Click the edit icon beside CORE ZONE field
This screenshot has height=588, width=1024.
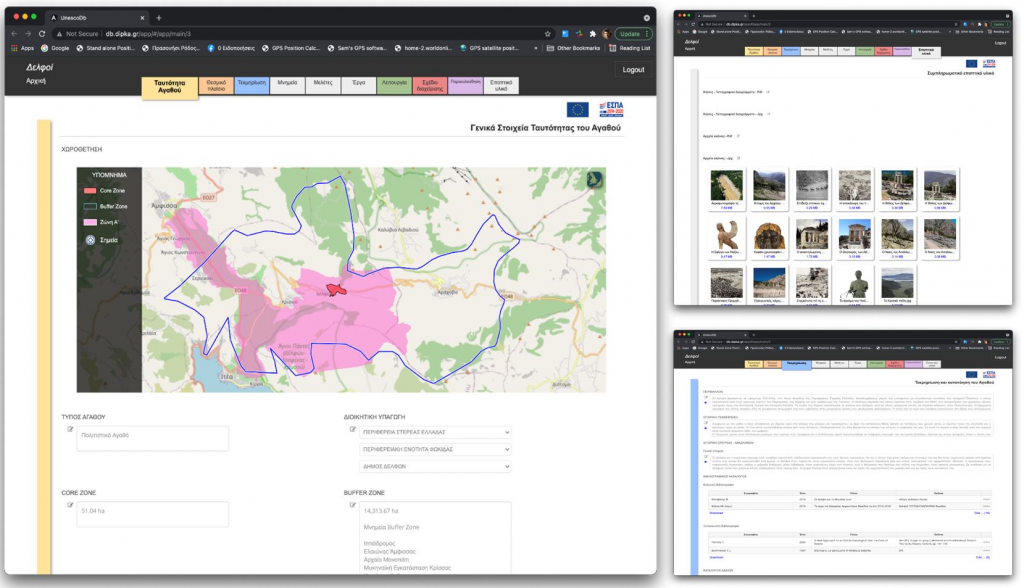(70, 504)
